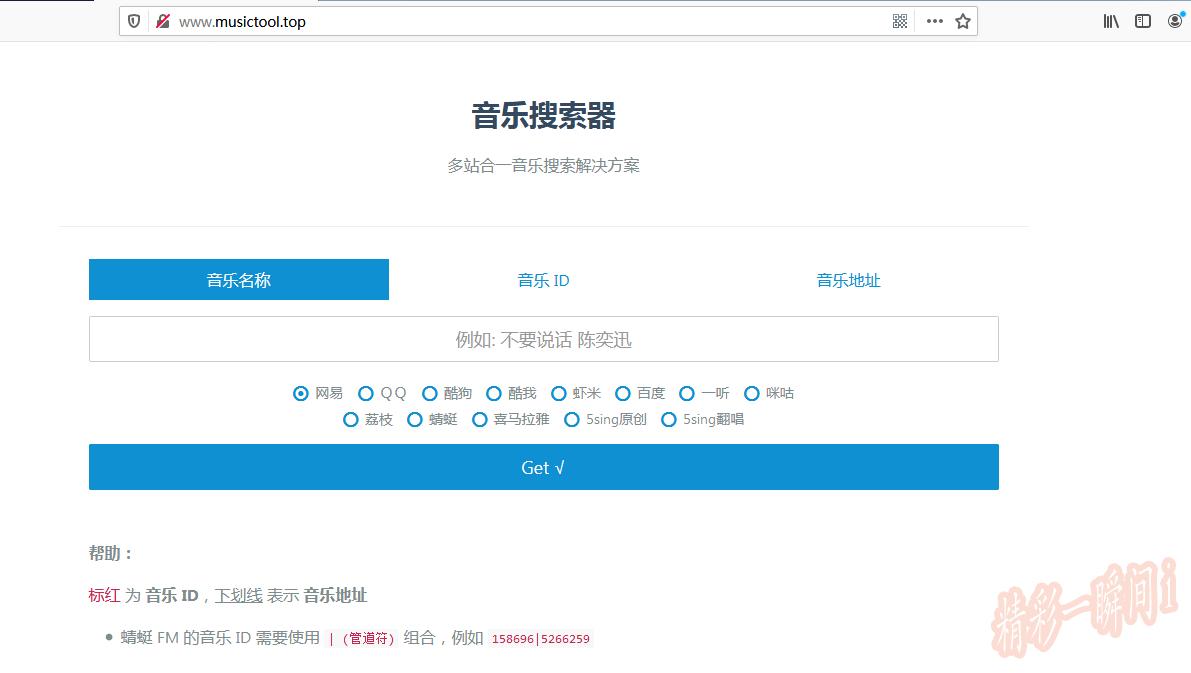1191x673 pixels.
Task: Choose the 酷狗 radio button
Action: (x=430, y=393)
